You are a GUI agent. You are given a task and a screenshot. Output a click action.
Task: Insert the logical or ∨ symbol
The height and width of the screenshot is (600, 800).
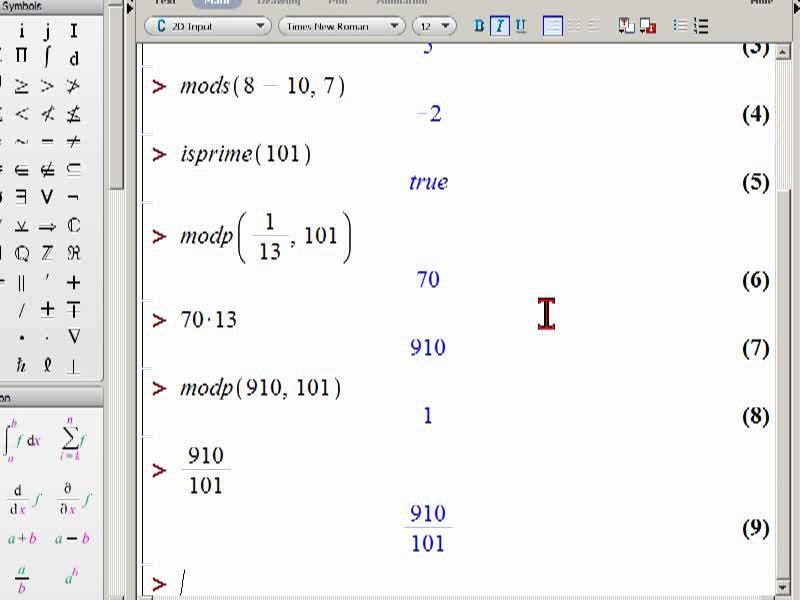(47, 196)
